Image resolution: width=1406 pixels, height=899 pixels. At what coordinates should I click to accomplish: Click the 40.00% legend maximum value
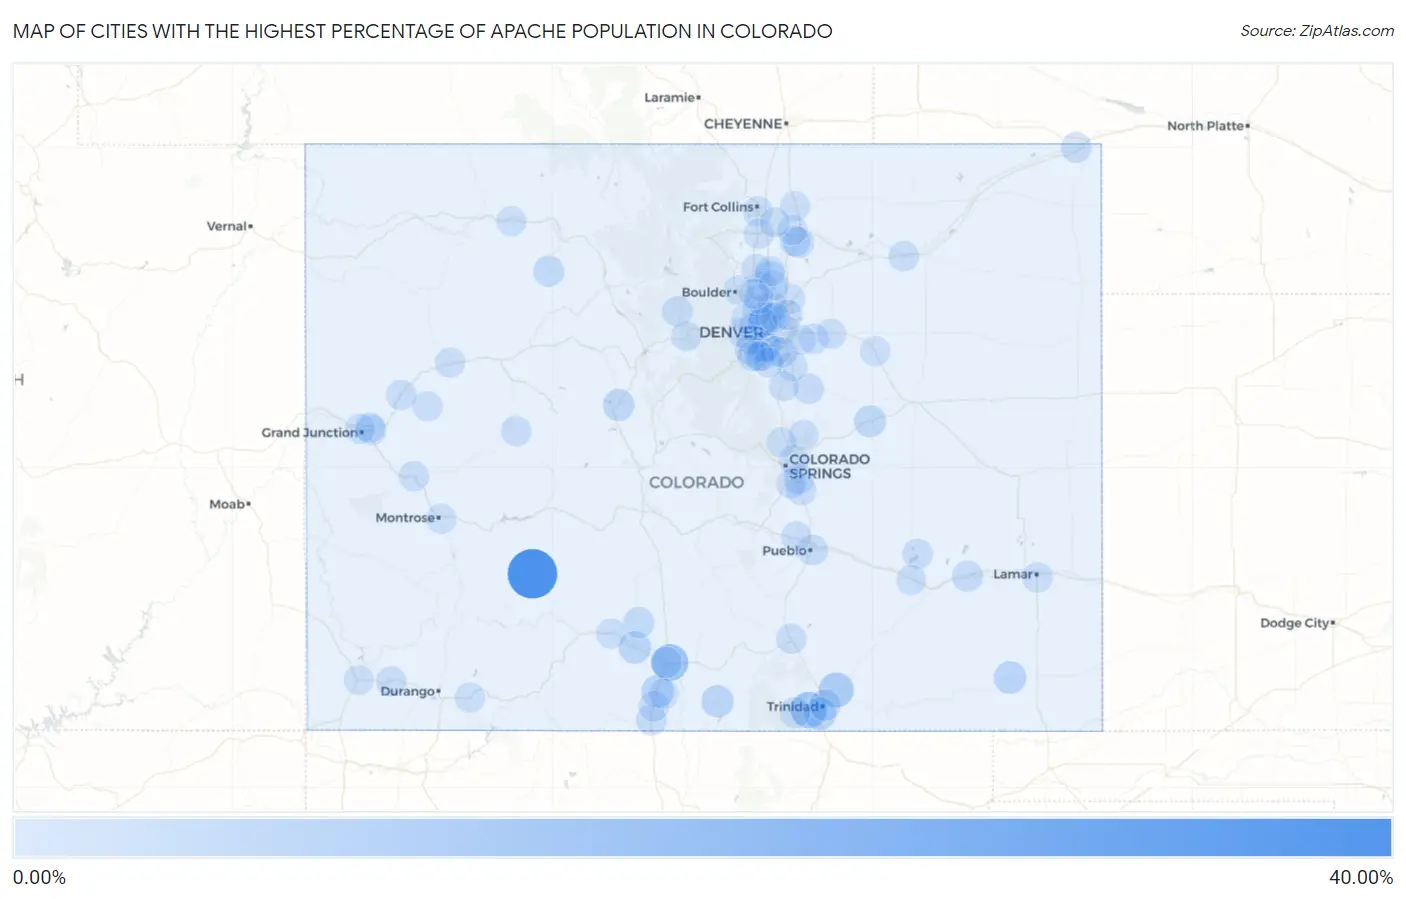point(1361,878)
